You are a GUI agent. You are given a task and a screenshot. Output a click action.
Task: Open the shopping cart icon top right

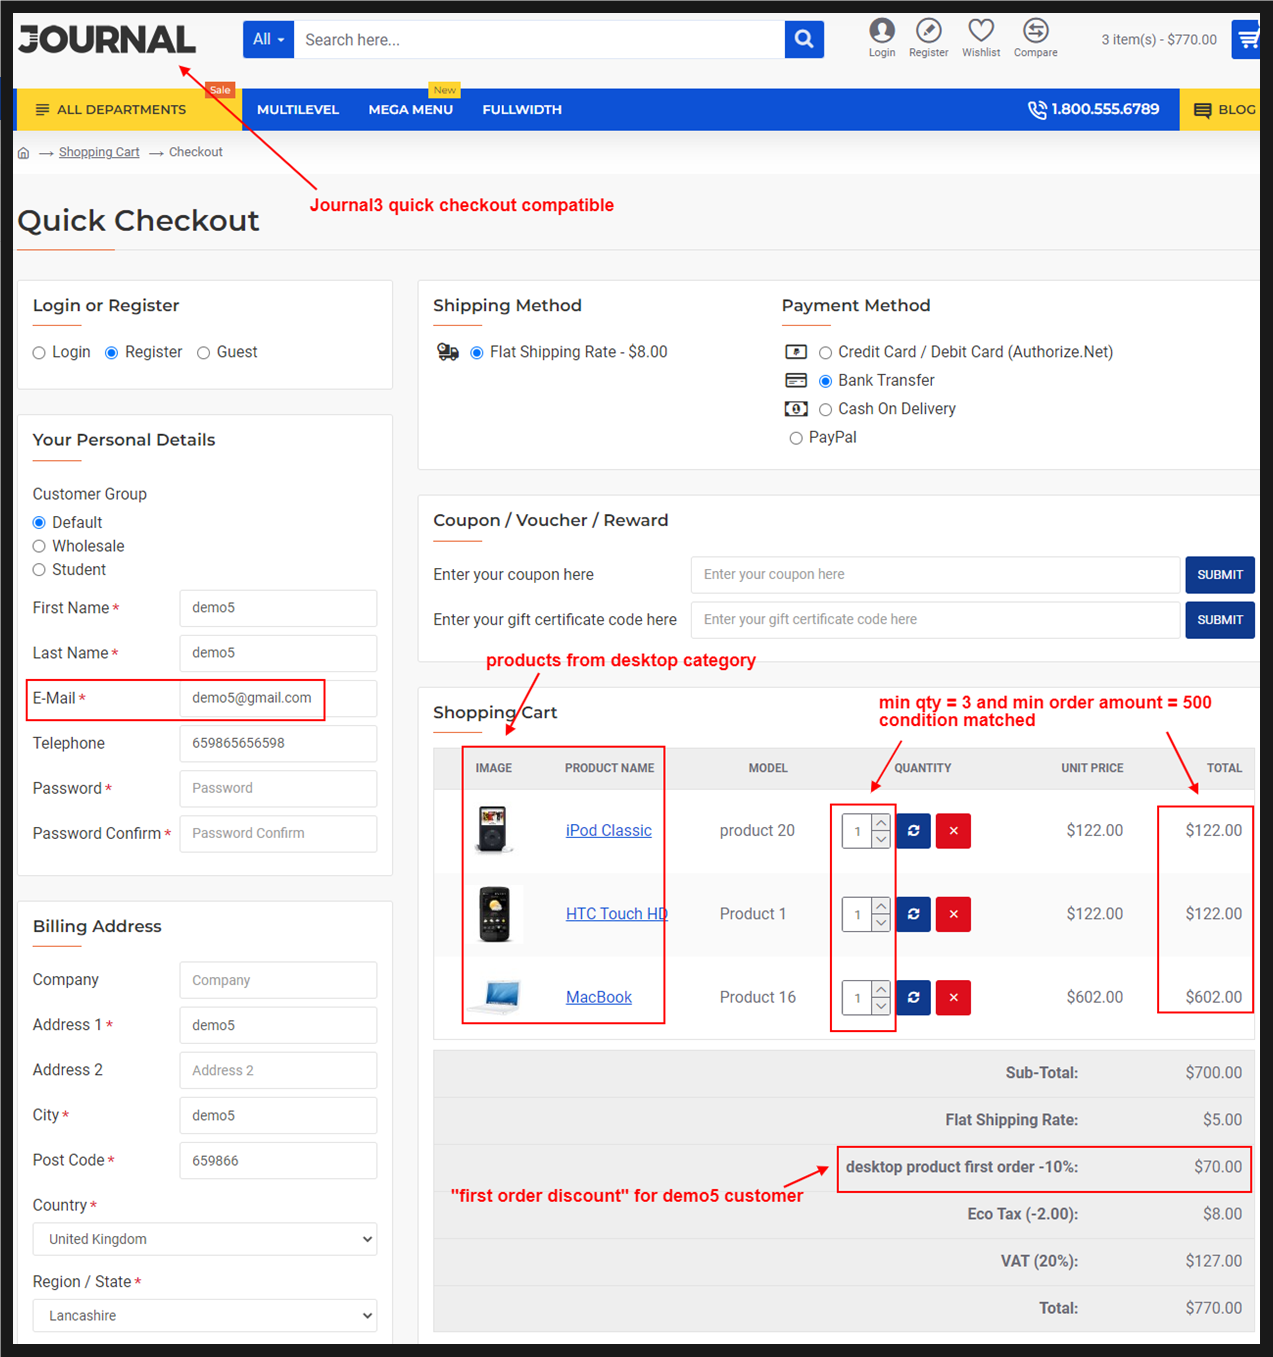pos(1246,38)
